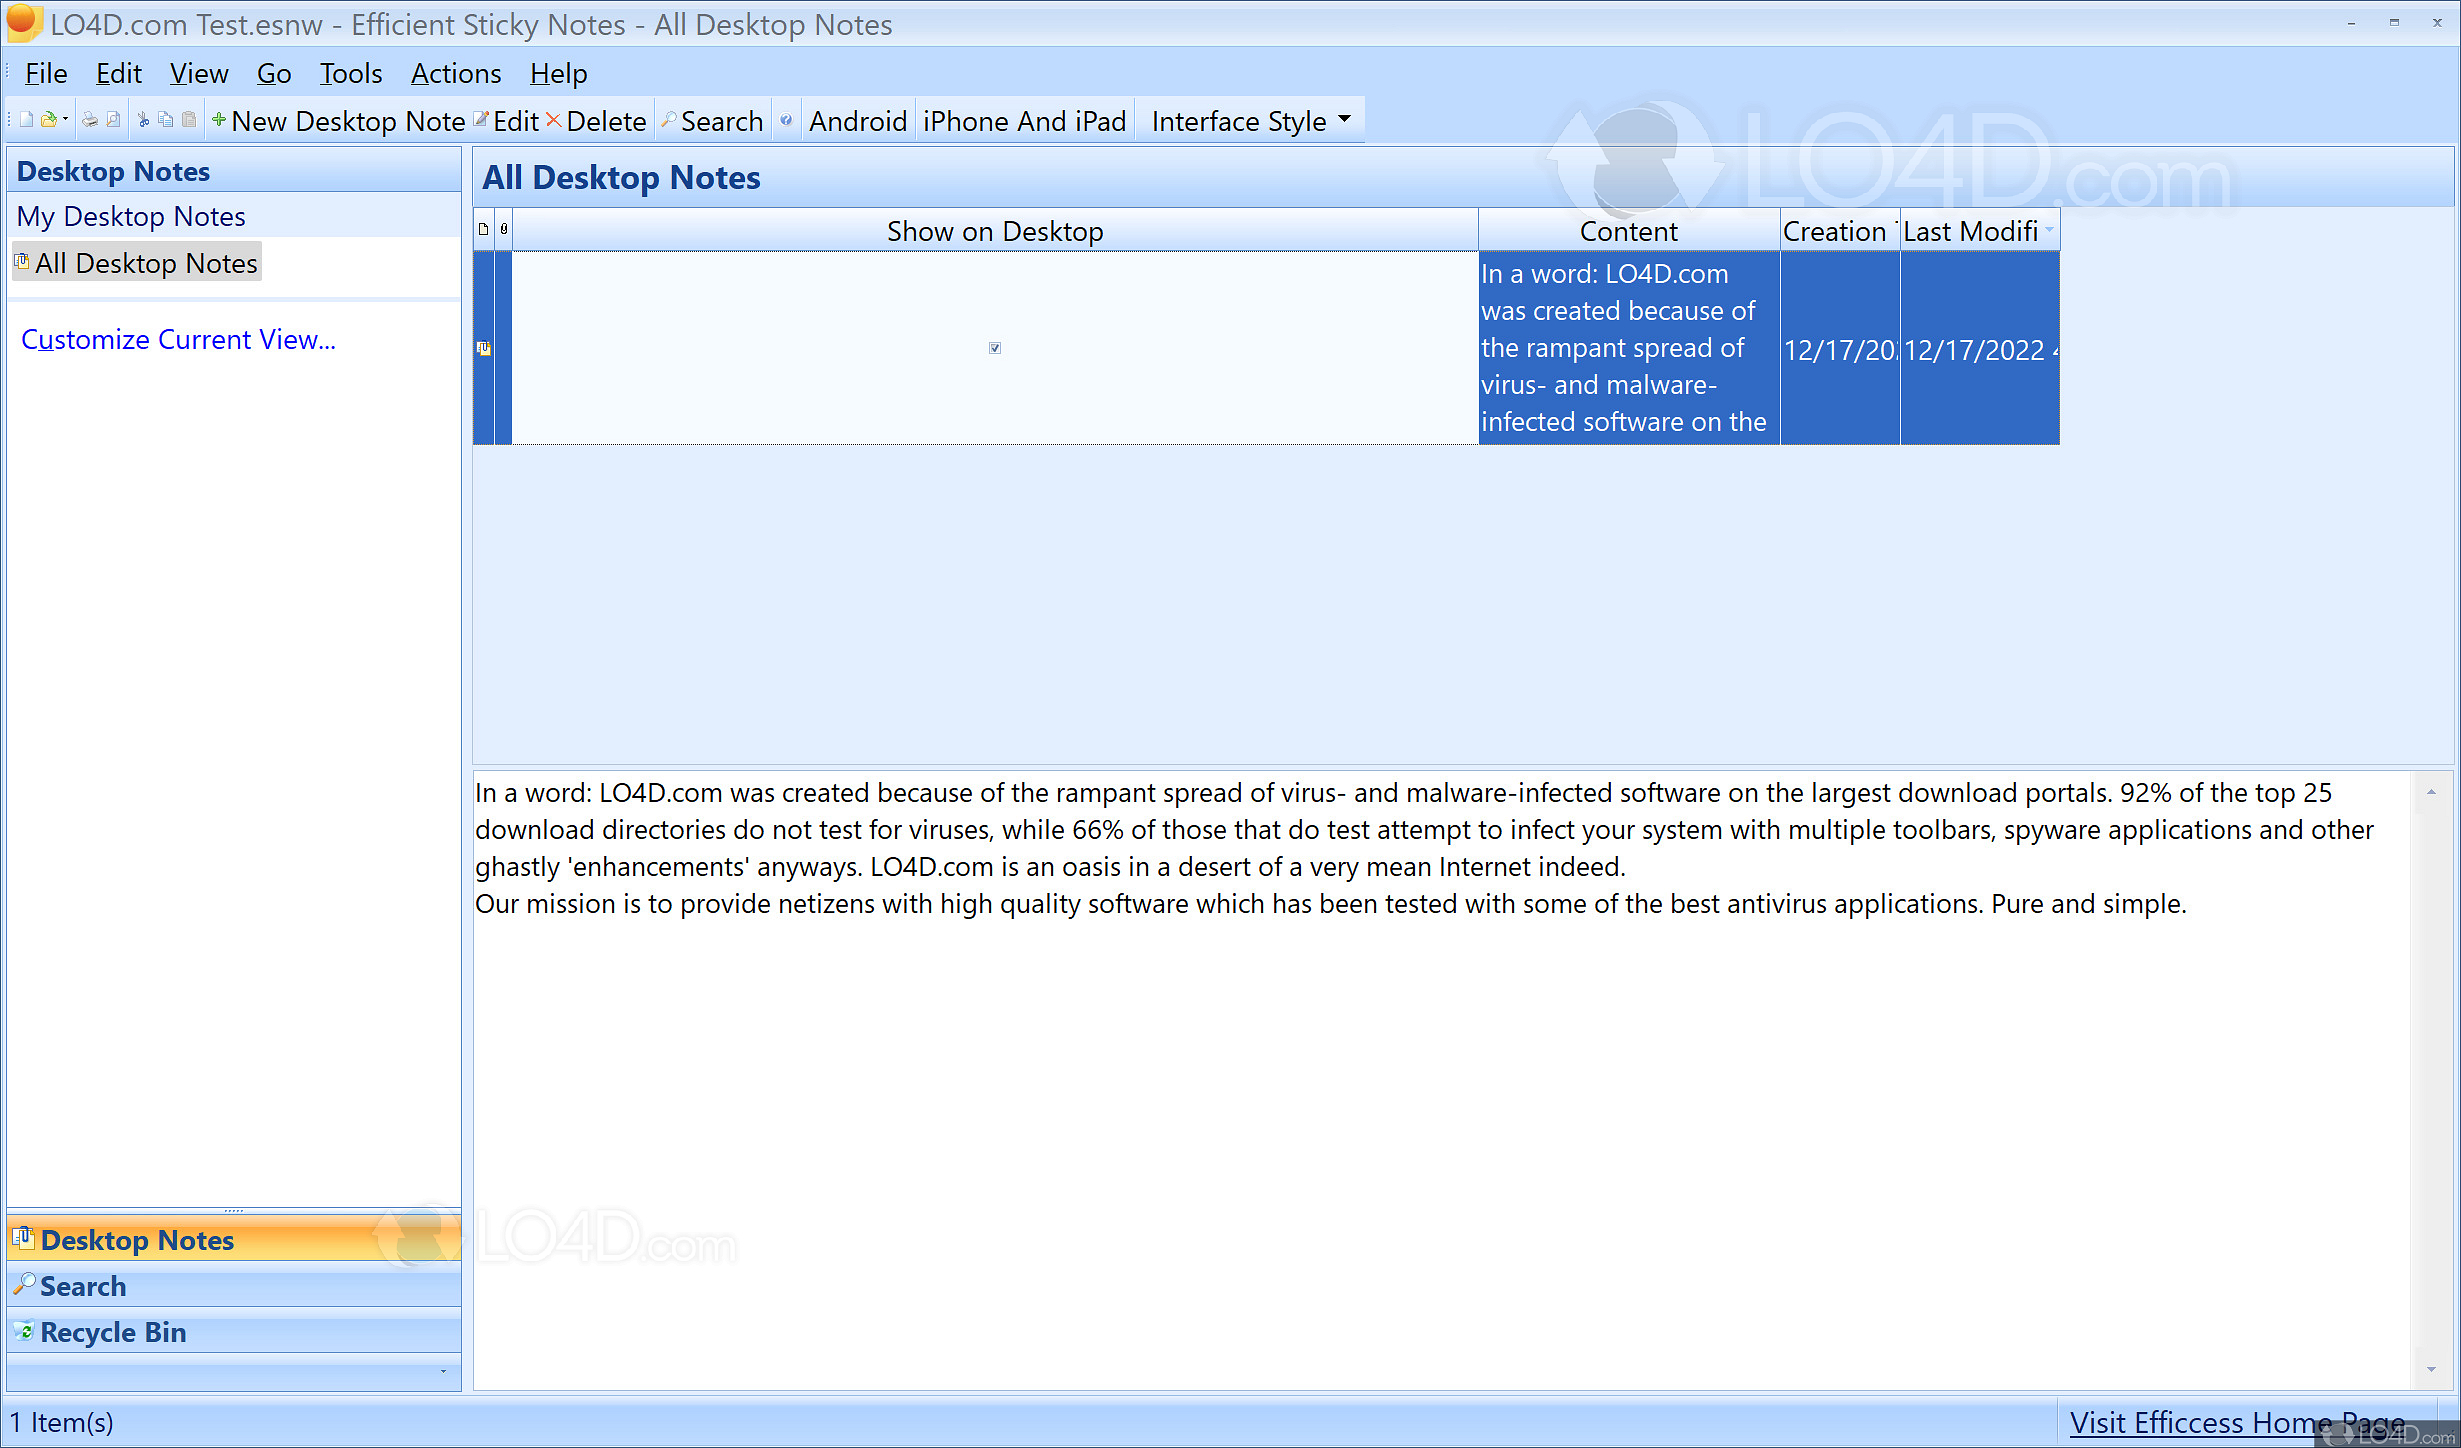Click the Print icon

[90, 120]
